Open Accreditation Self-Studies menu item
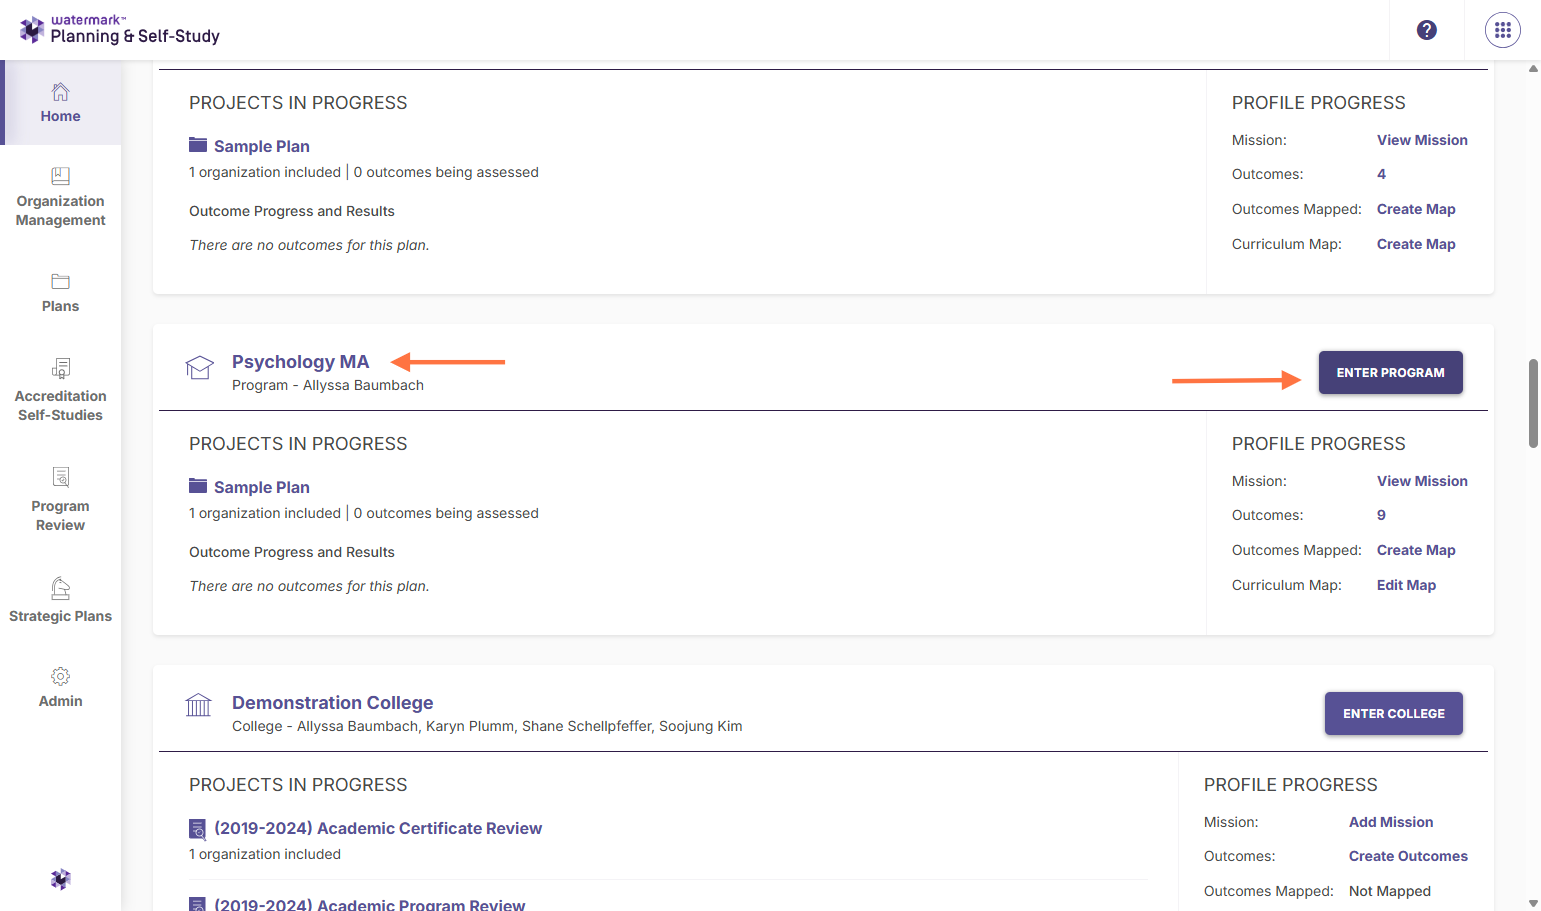The image size is (1541, 911). tap(61, 406)
